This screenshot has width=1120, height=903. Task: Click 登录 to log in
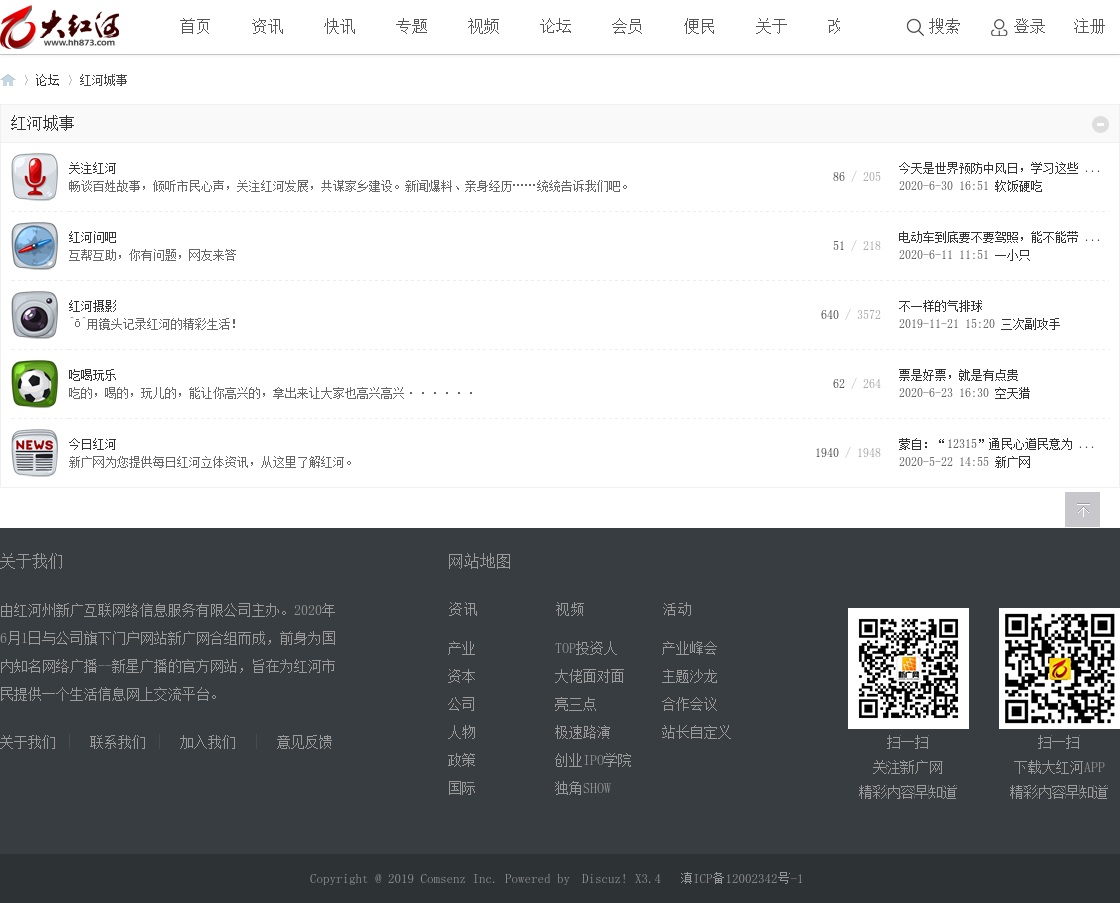(x=1018, y=27)
